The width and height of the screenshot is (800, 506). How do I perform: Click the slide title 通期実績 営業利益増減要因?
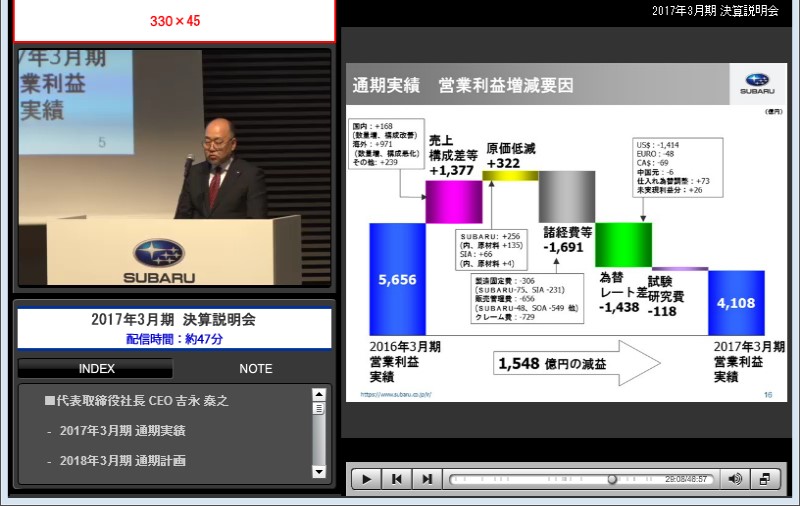pos(463,85)
